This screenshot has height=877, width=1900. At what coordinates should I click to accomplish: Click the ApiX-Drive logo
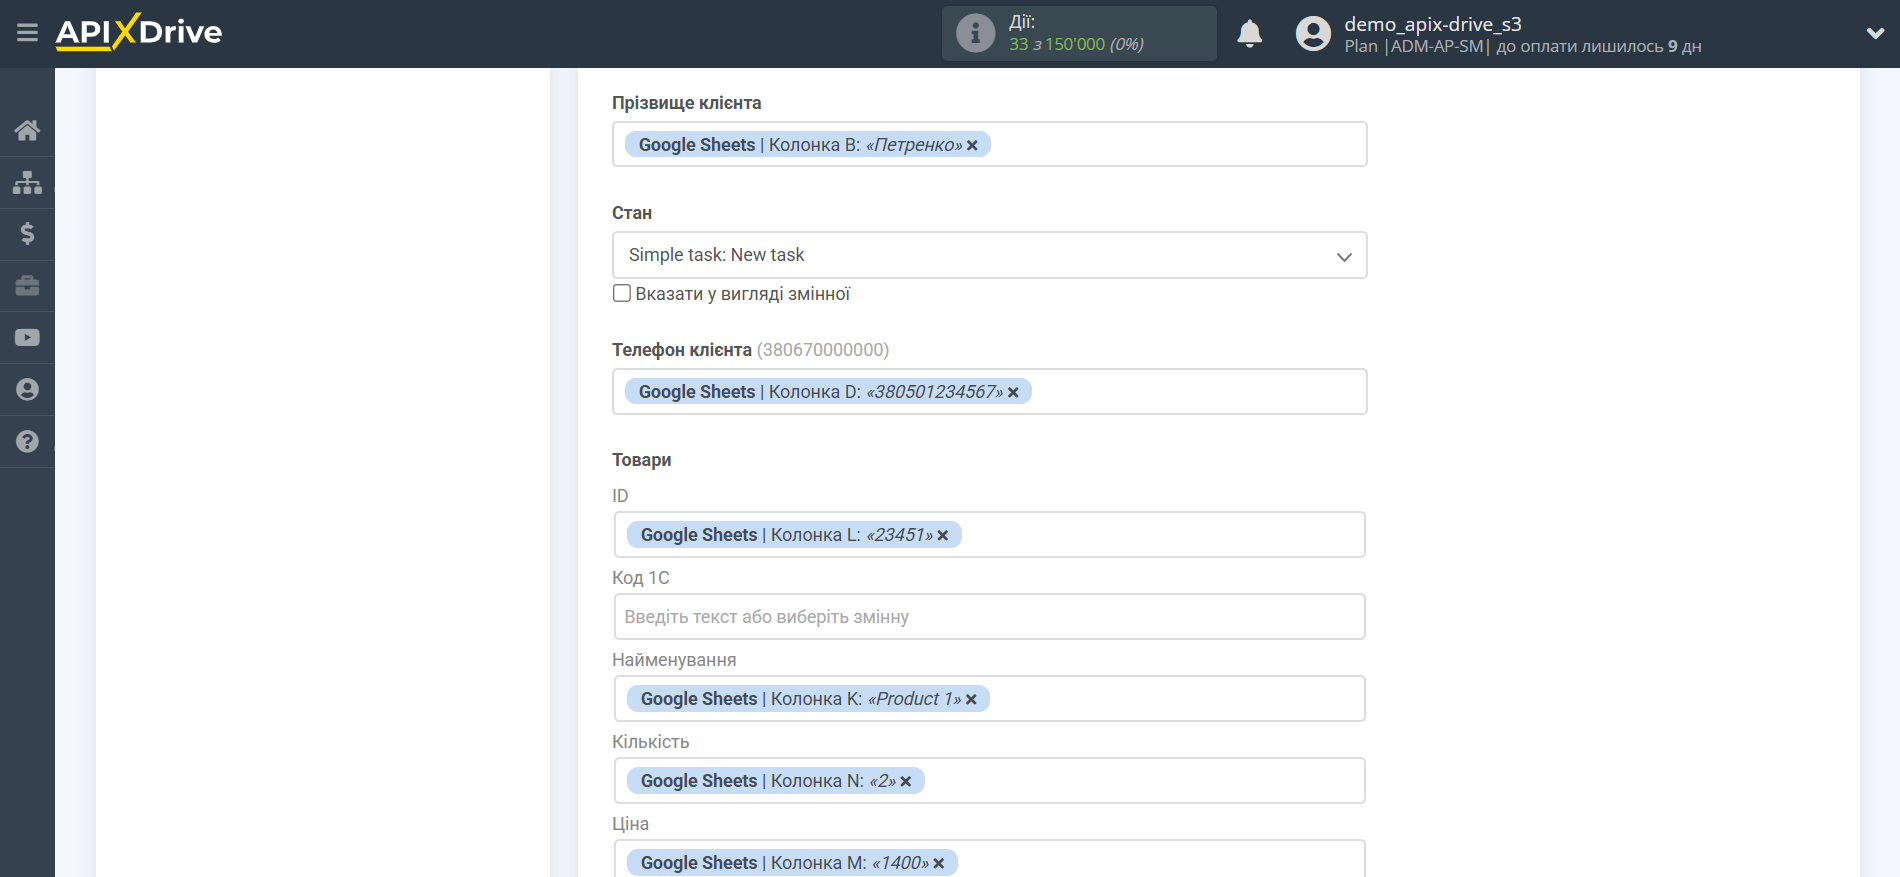[139, 32]
